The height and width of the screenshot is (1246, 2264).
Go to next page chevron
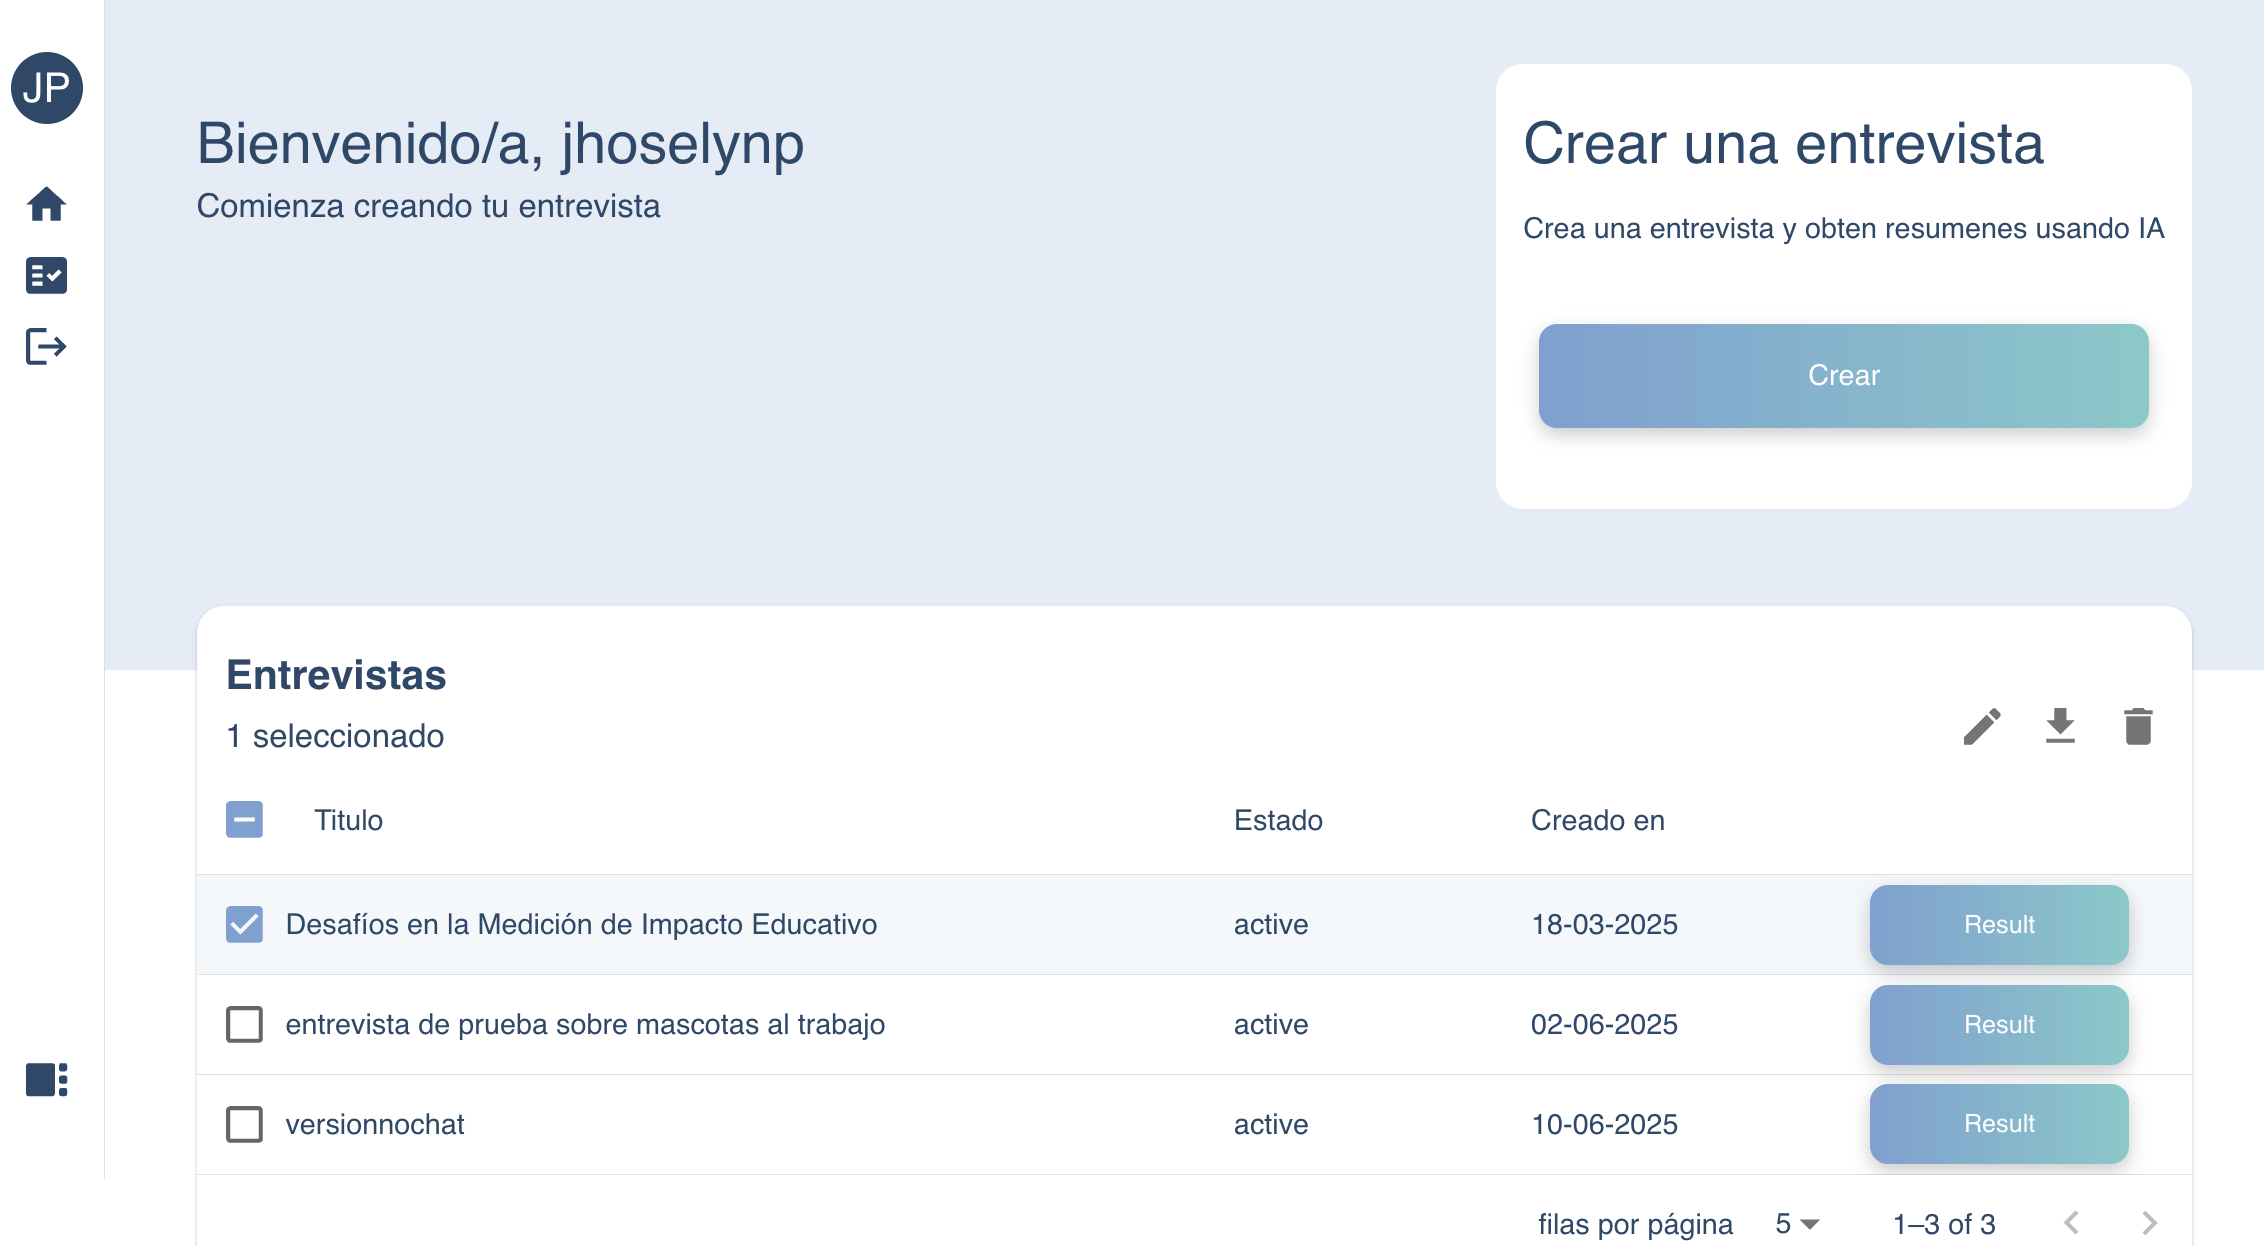tap(2150, 1223)
